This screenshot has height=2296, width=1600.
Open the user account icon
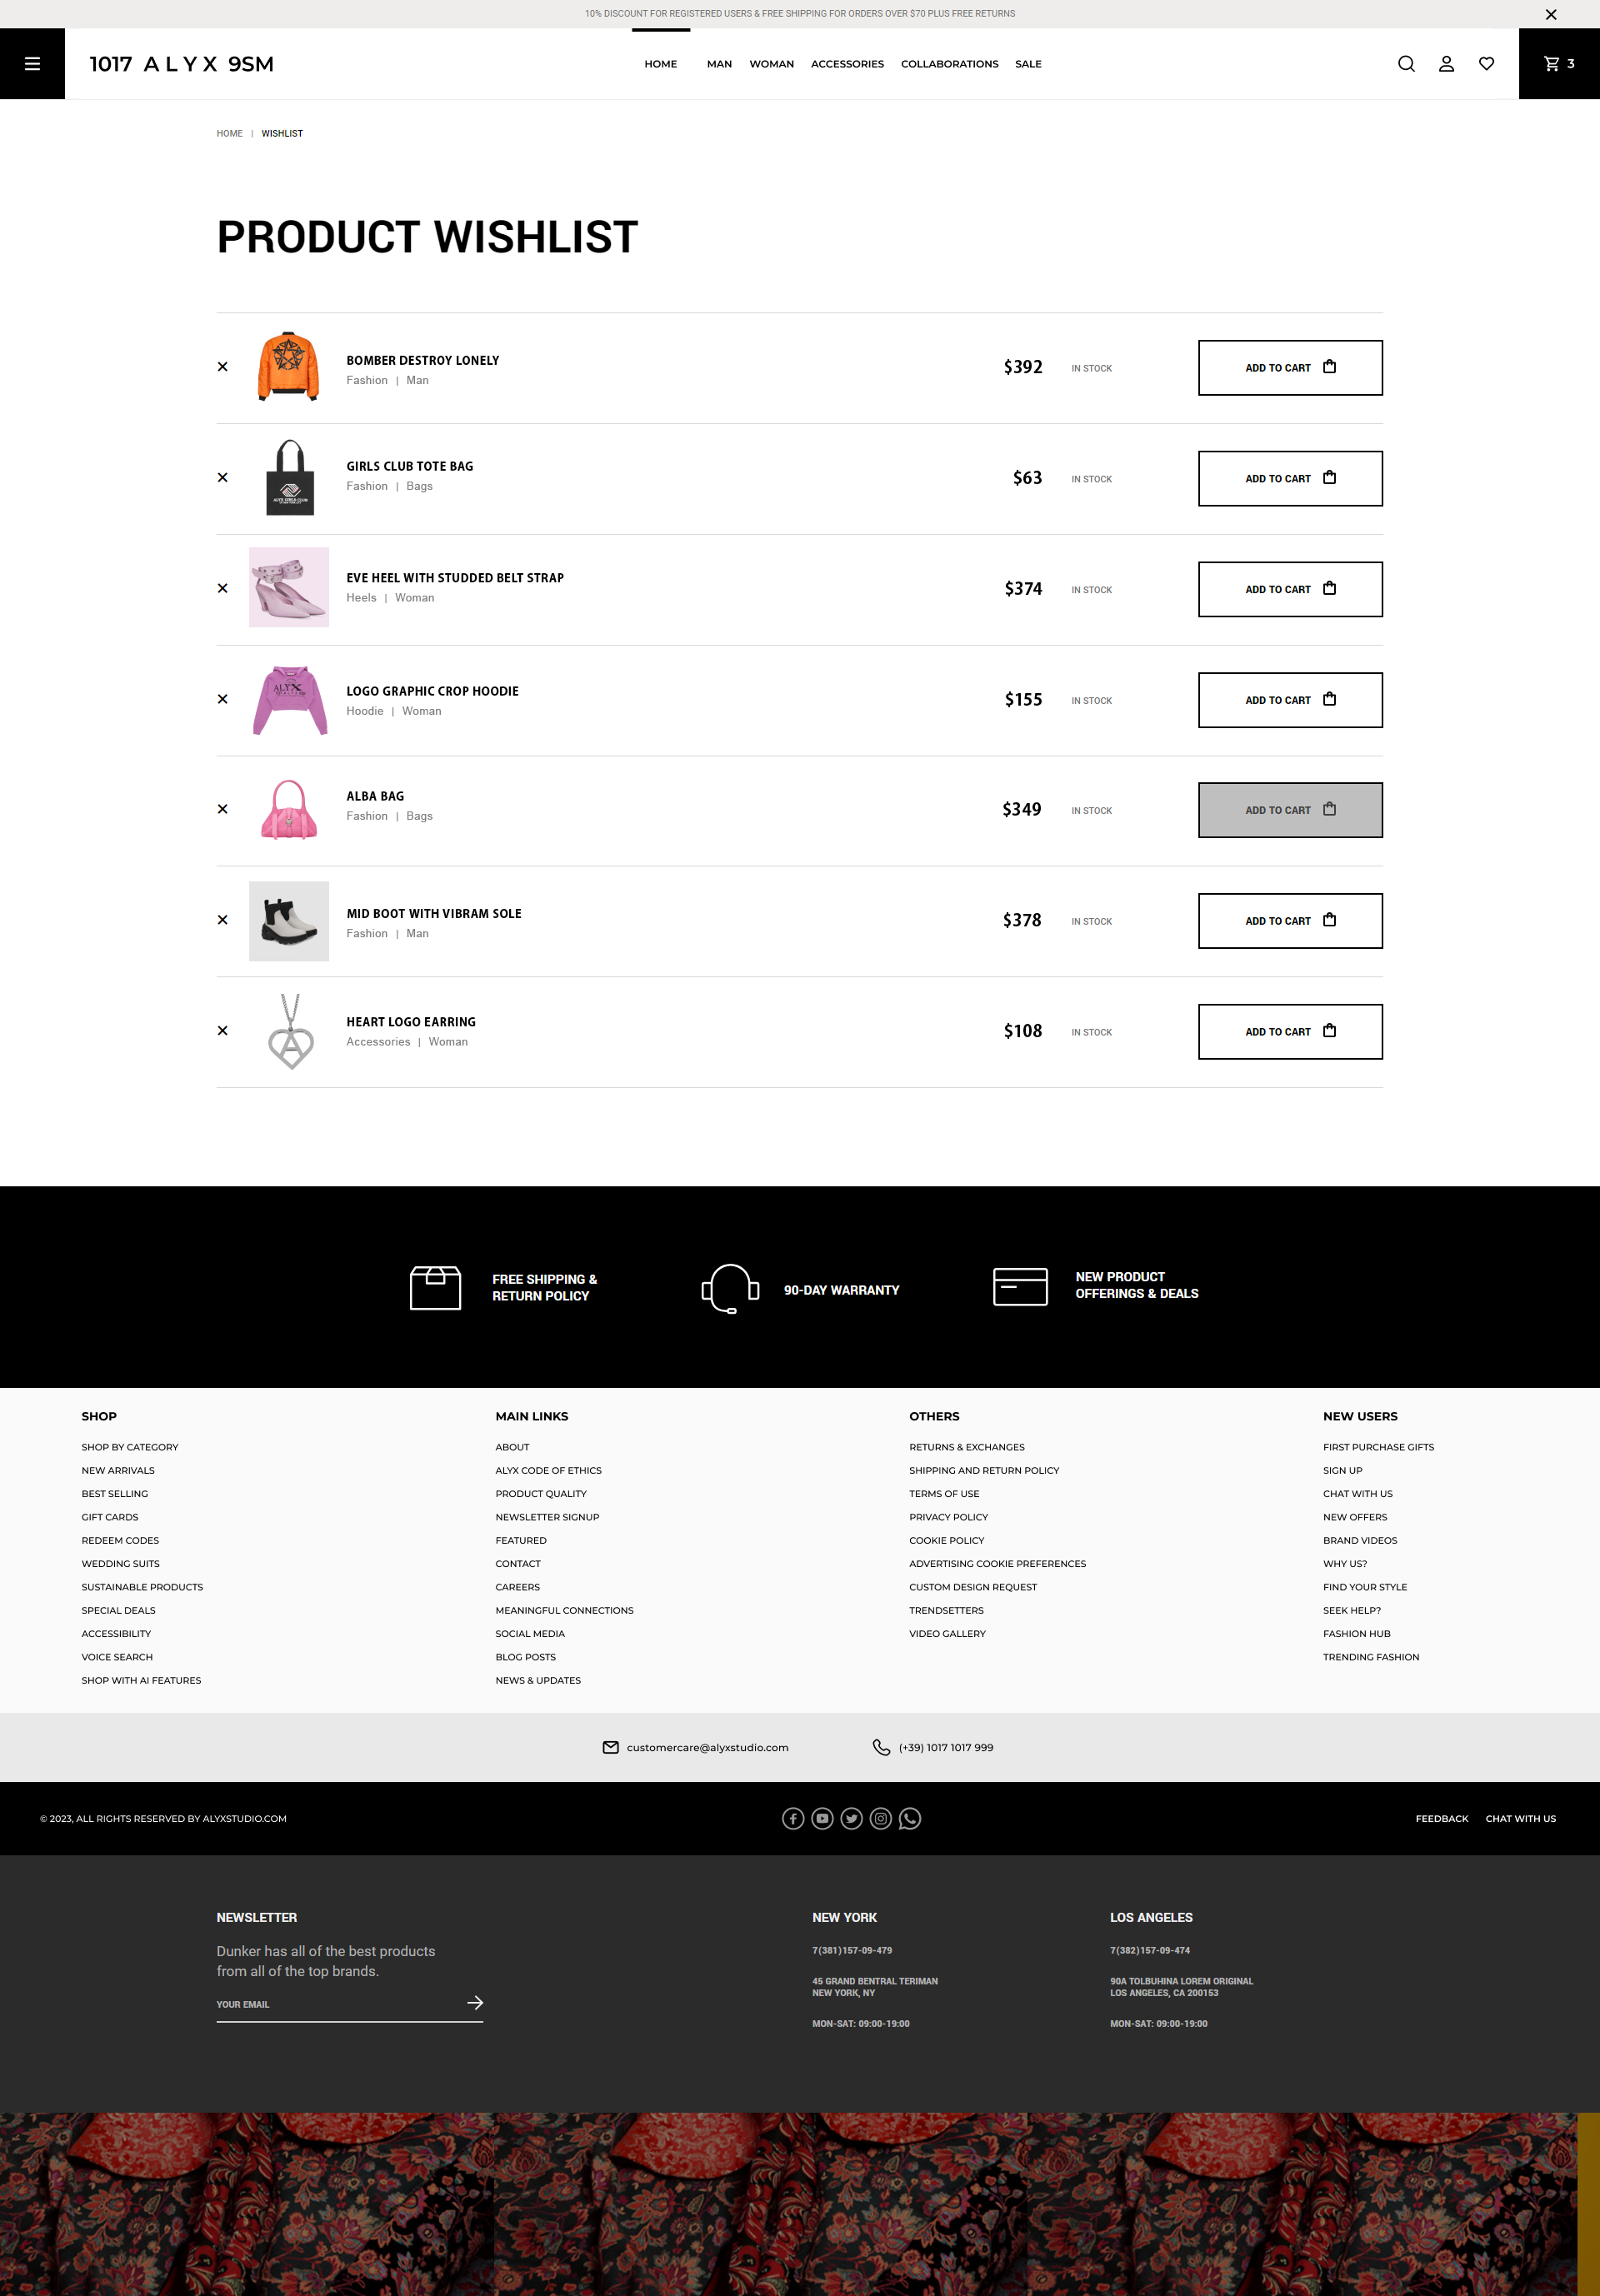(x=1446, y=64)
